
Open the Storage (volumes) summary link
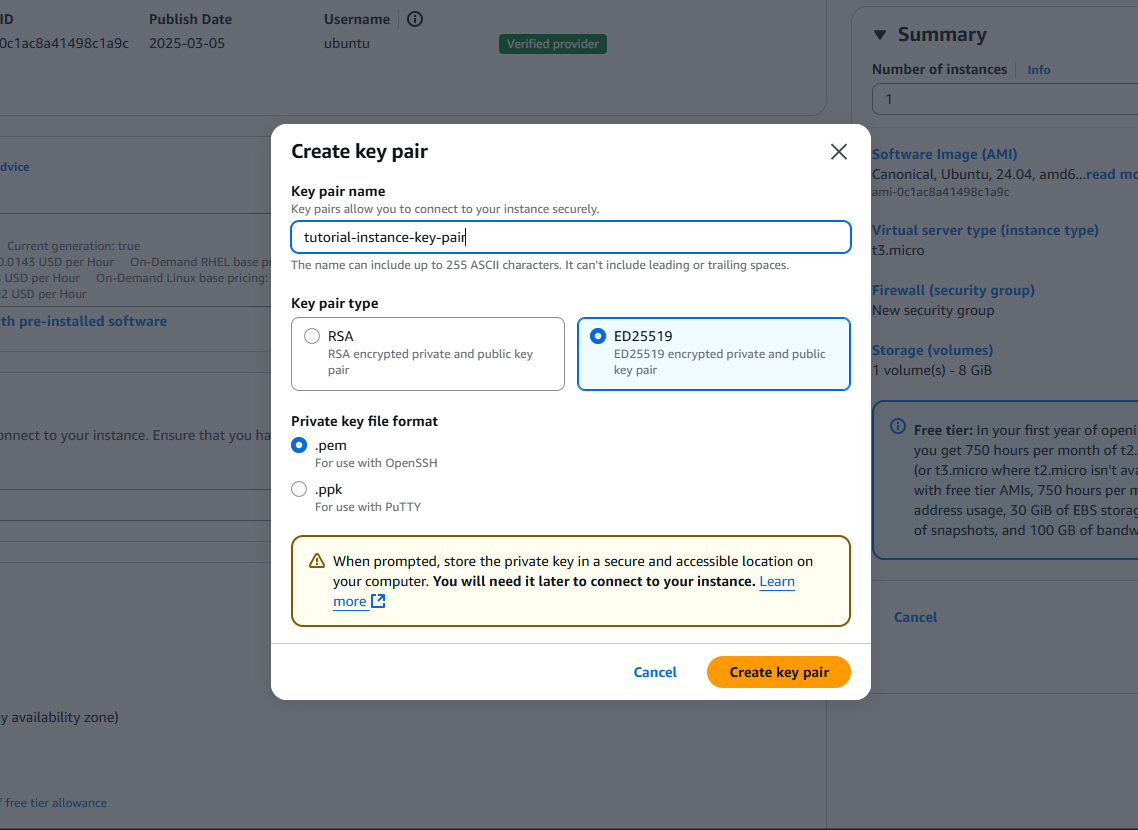(x=932, y=350)
